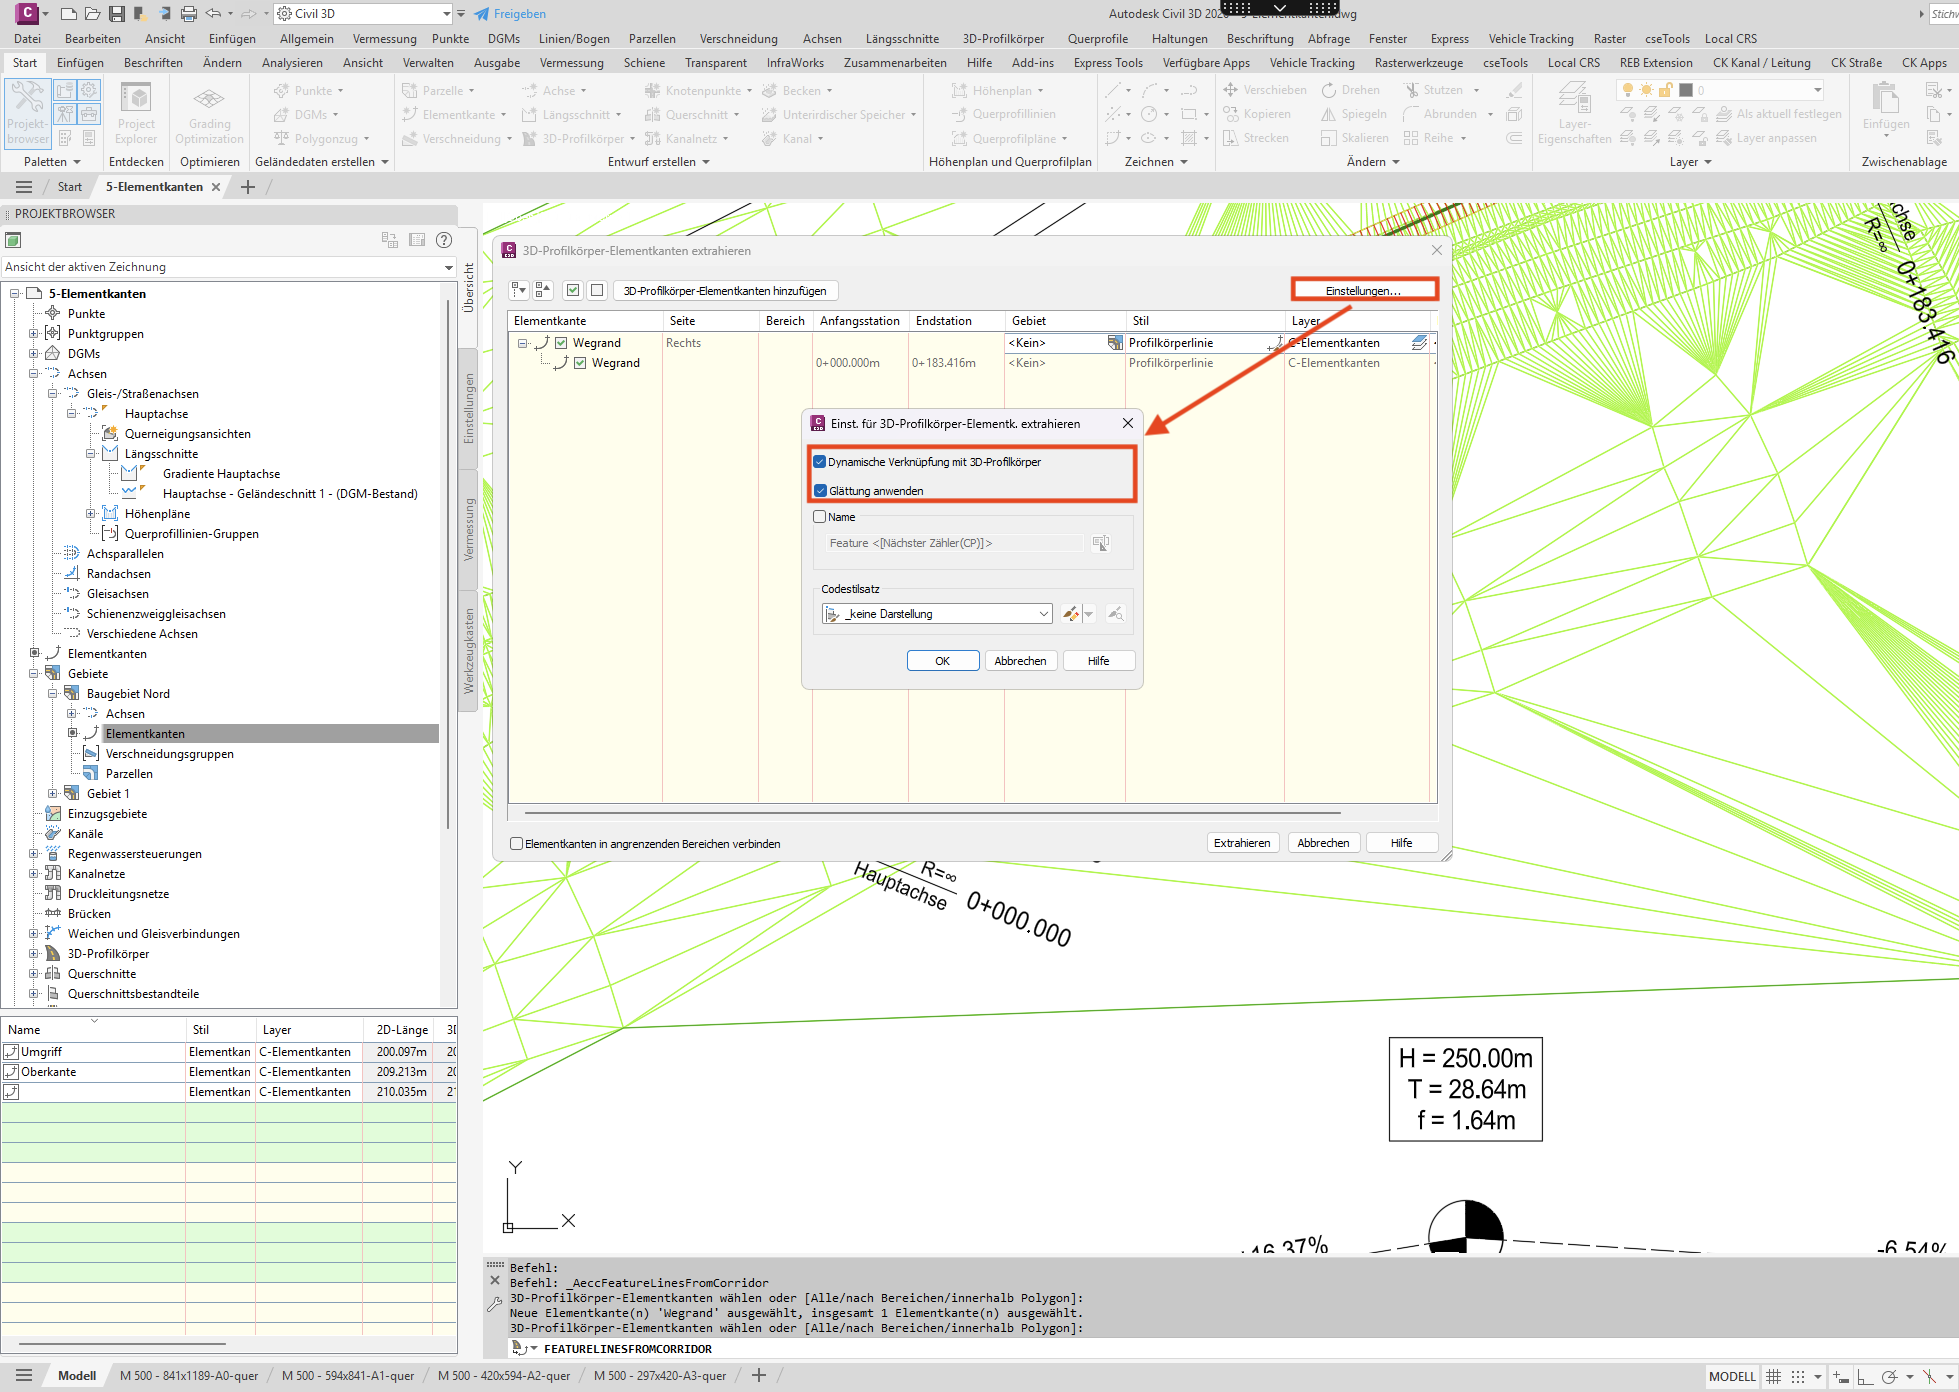Click the horizontal scrollbar under the Elementkanten list
The image size is (1959, 1392).
[122, 1344]
